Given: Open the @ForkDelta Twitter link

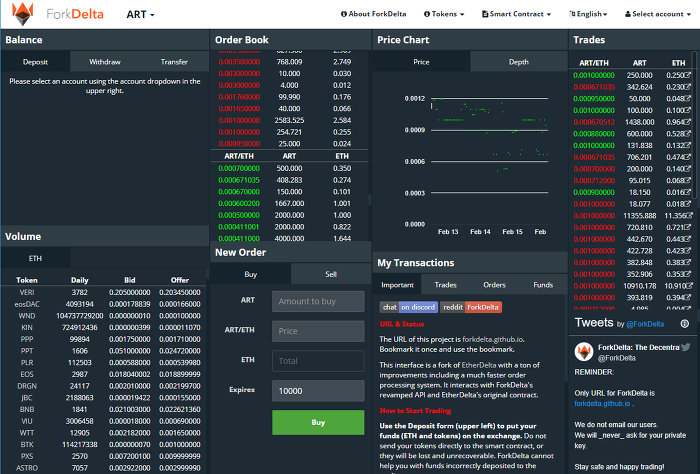Looking at the screenshot, I should click(645, 324).
